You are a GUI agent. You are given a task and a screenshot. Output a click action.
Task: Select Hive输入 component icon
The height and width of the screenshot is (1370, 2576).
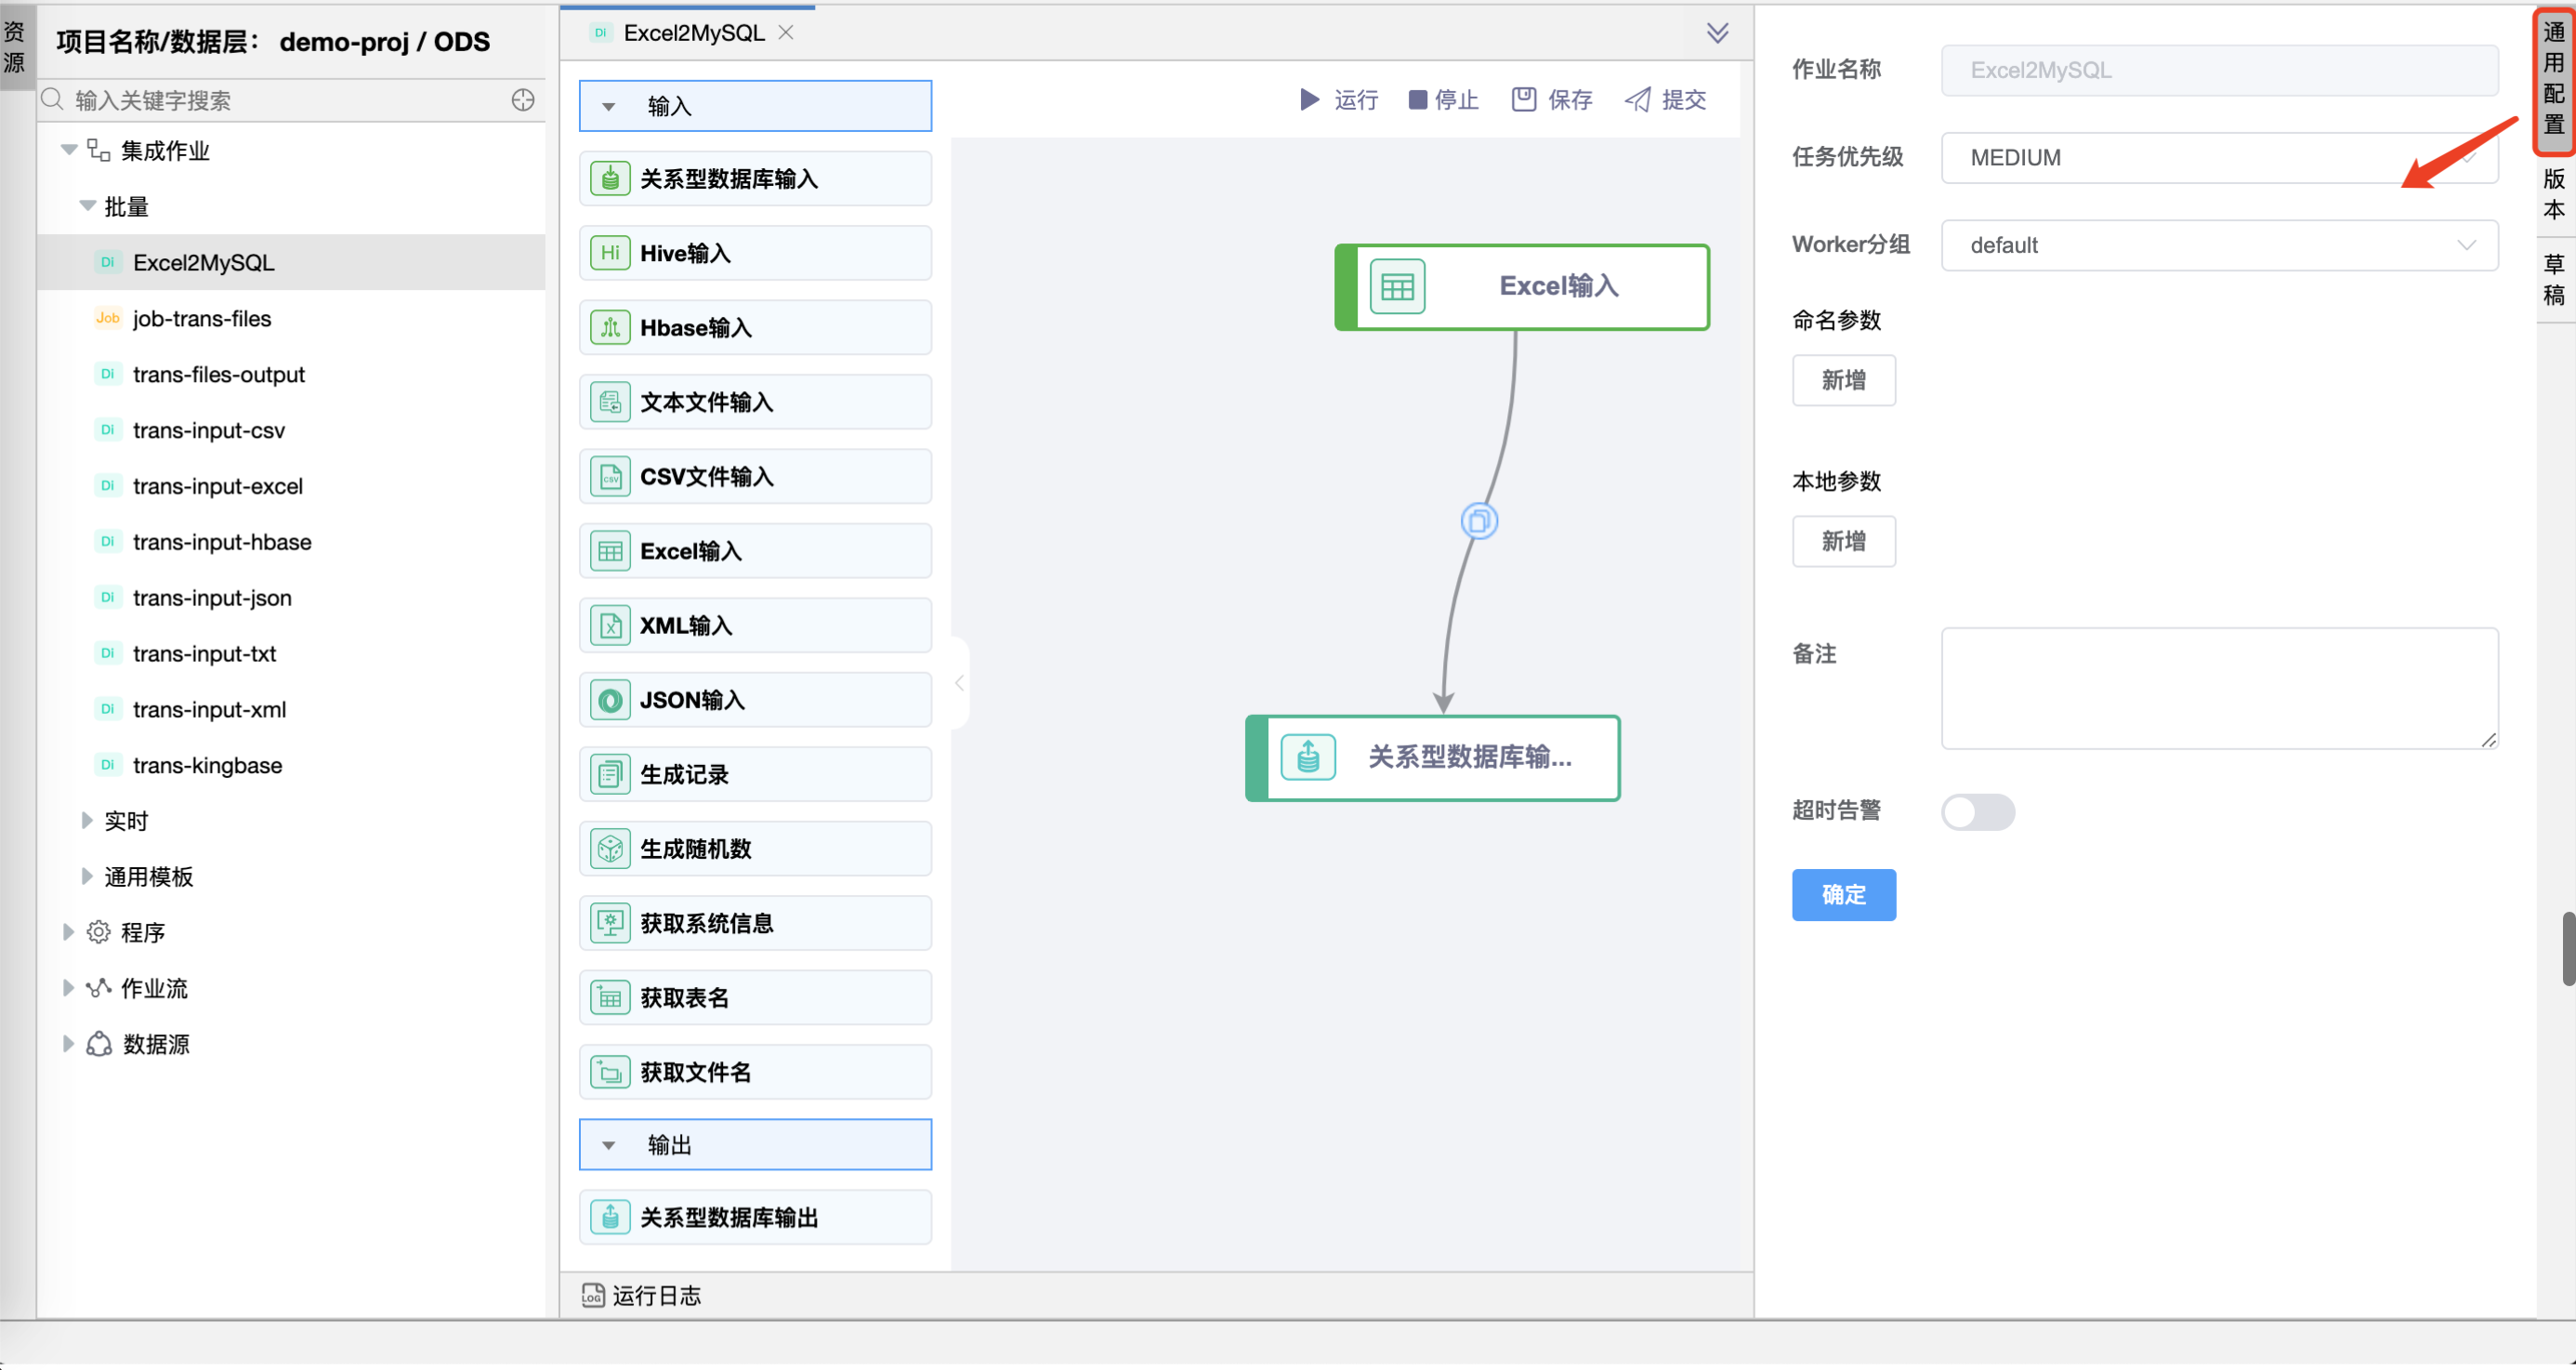point(610,253)
